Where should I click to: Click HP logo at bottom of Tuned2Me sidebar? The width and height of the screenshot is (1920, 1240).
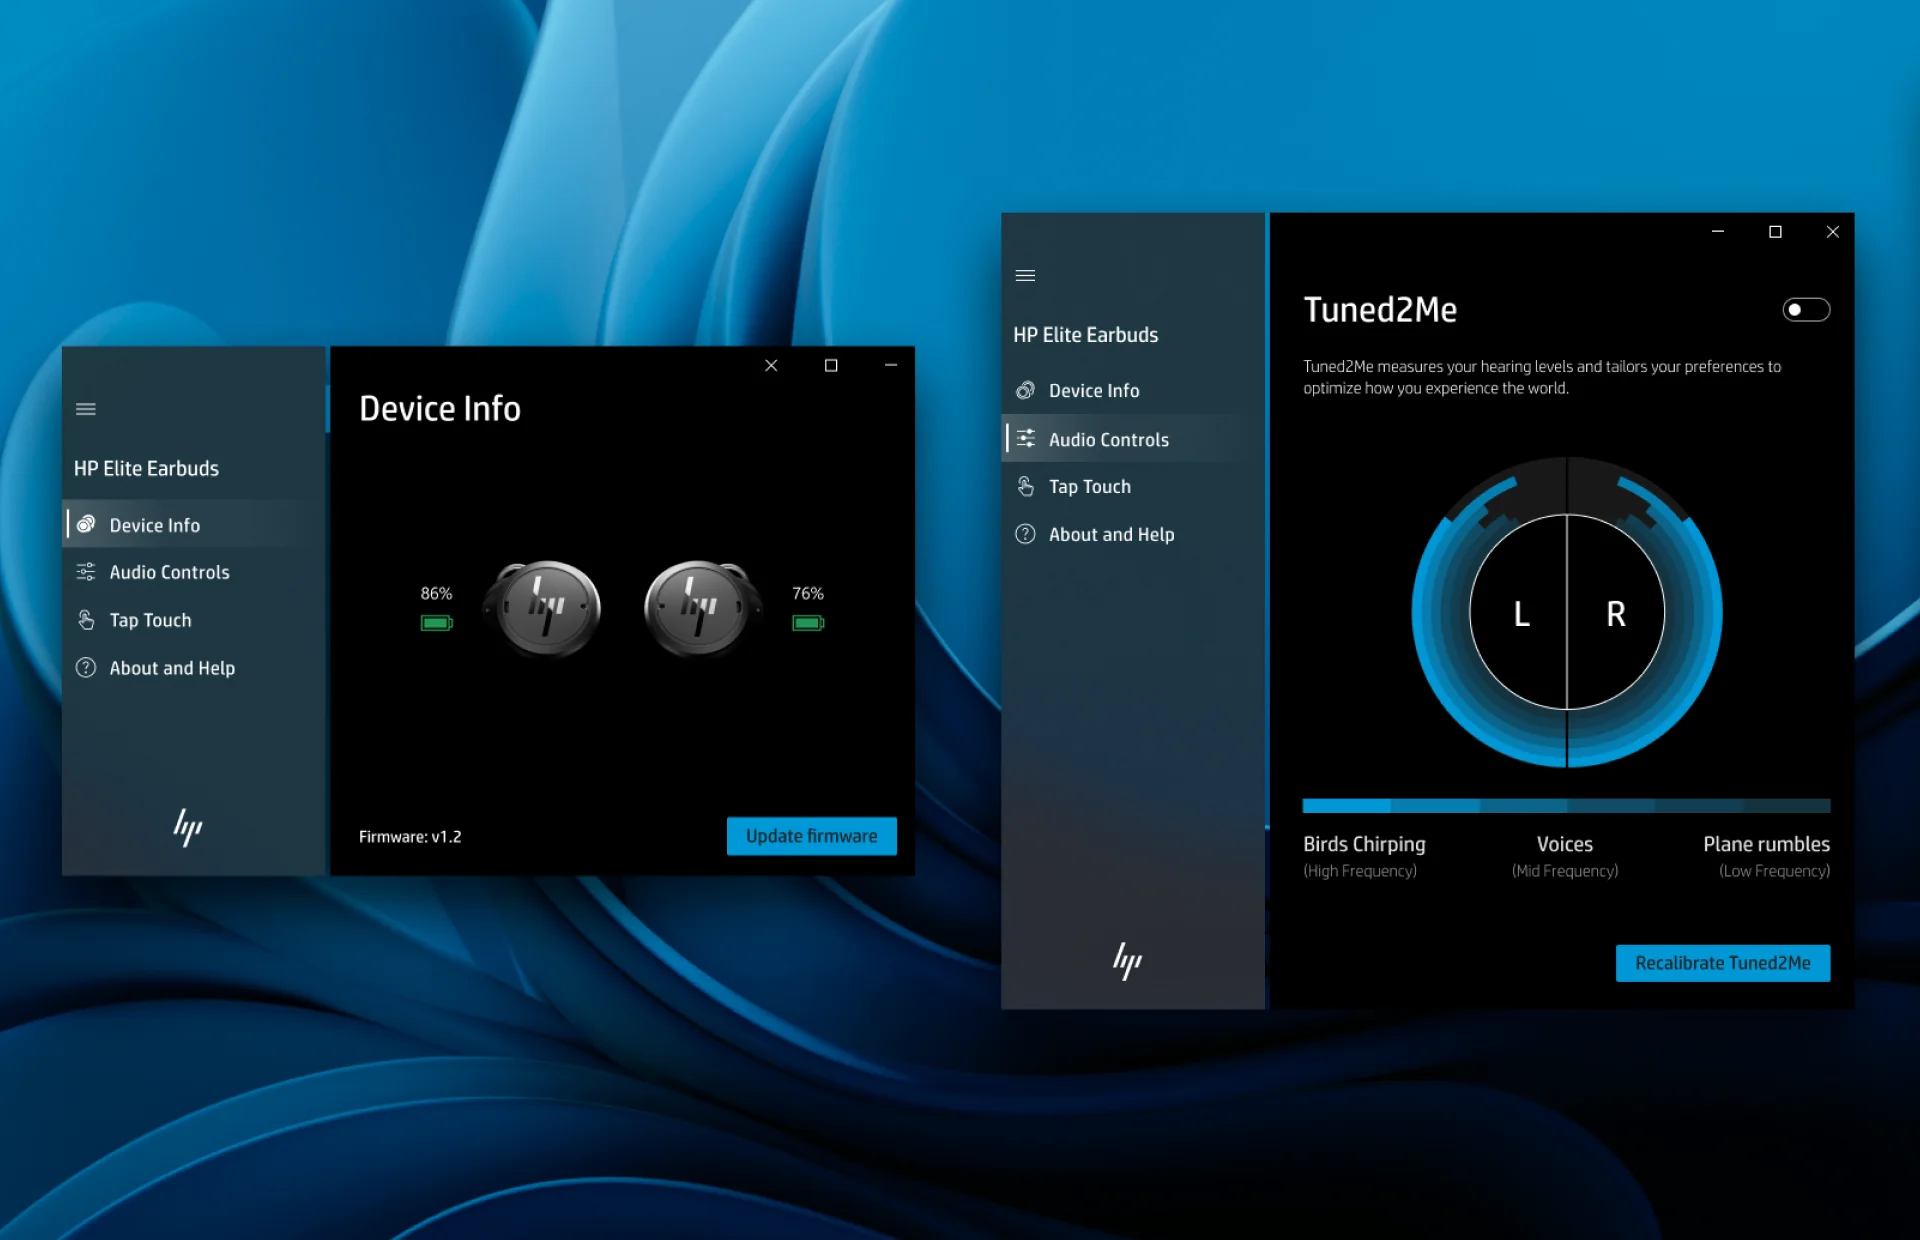1127,961
